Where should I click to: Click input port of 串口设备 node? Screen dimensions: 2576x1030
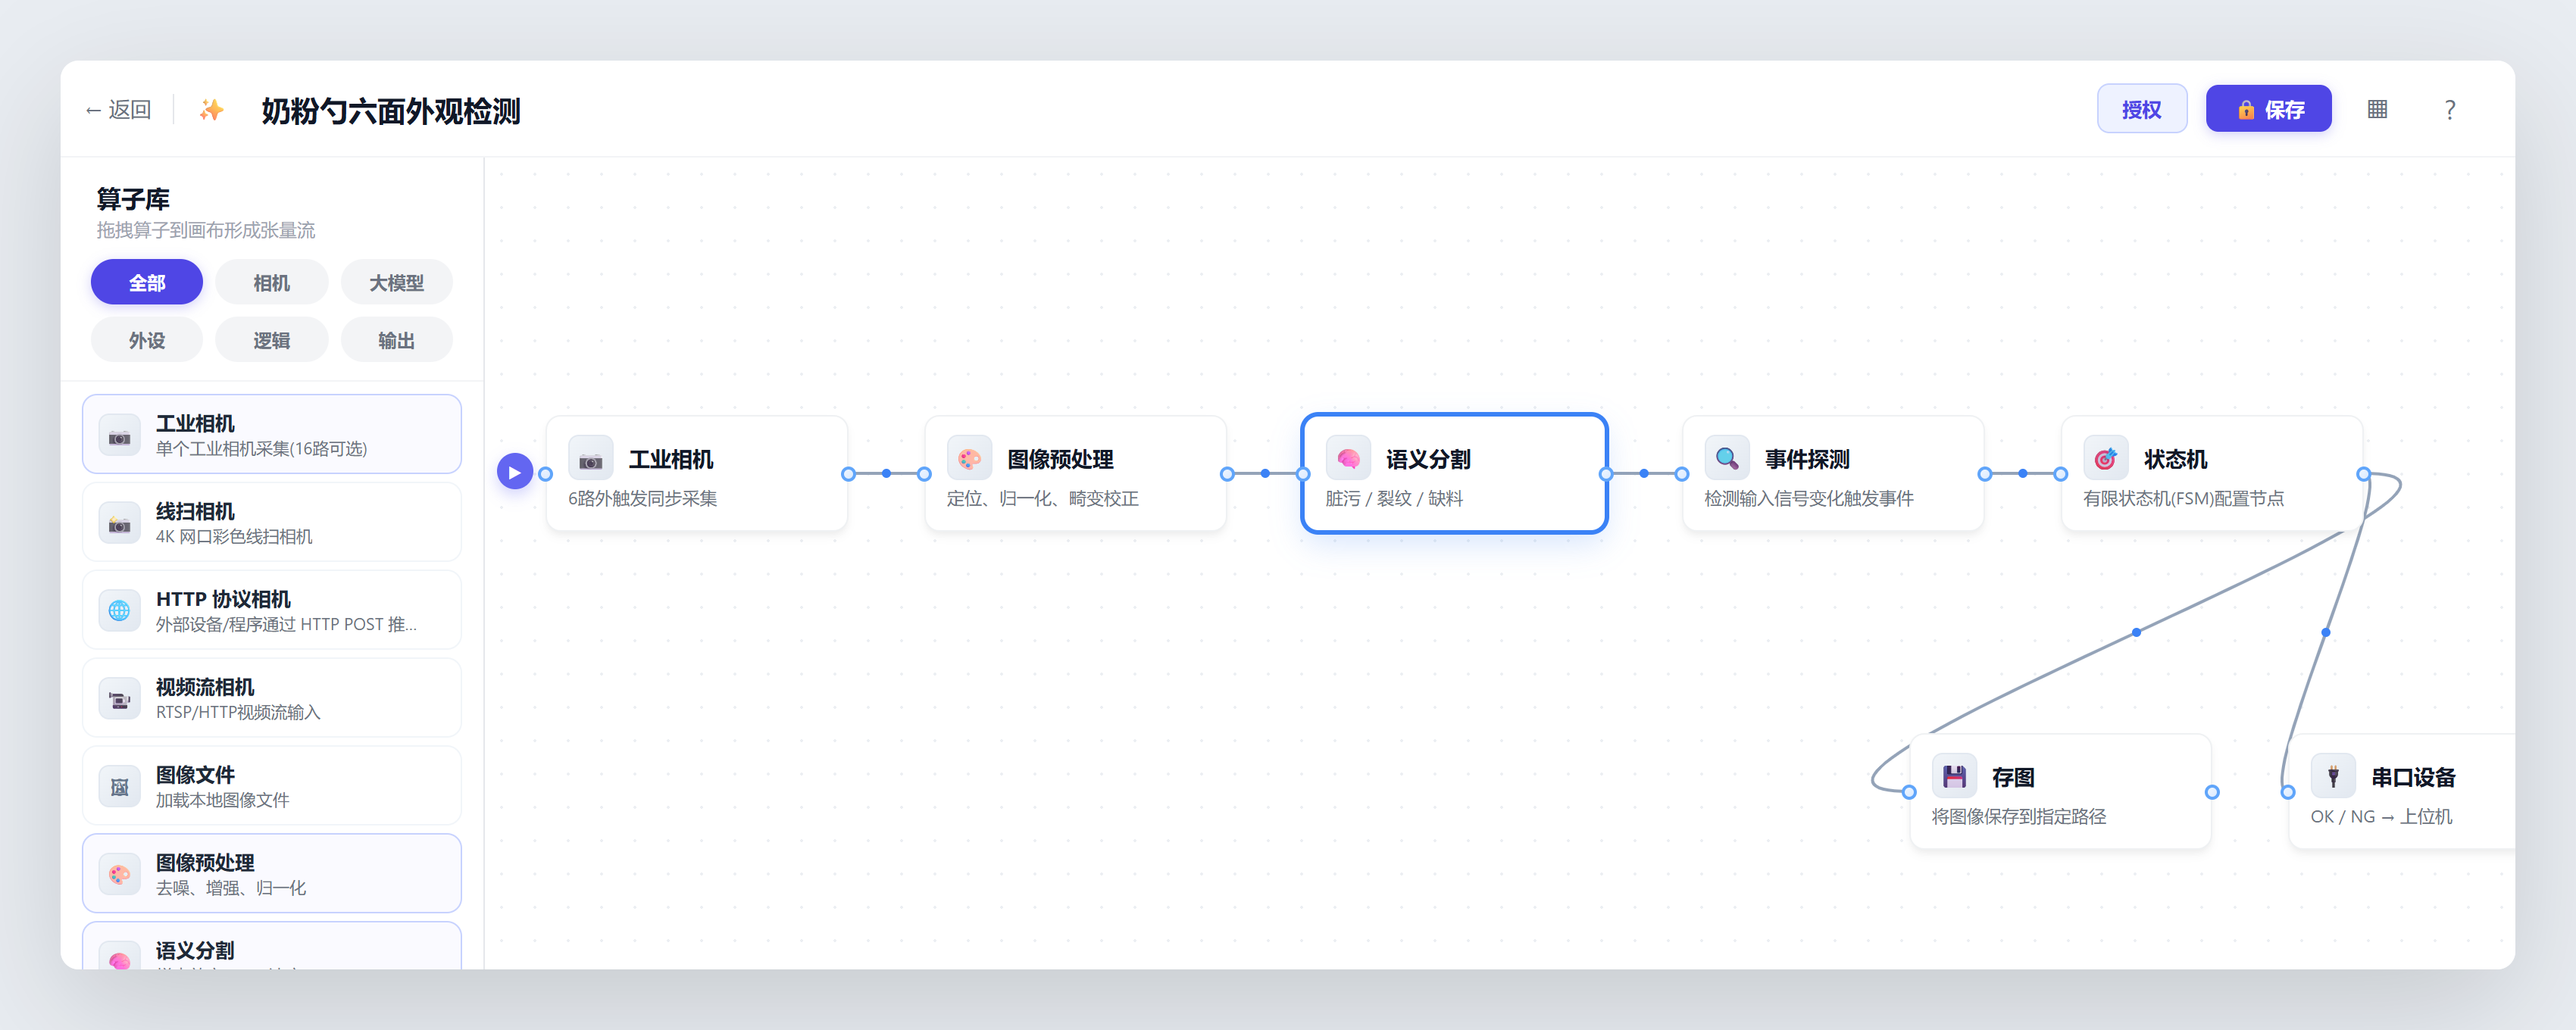(x=2288, y=792)
